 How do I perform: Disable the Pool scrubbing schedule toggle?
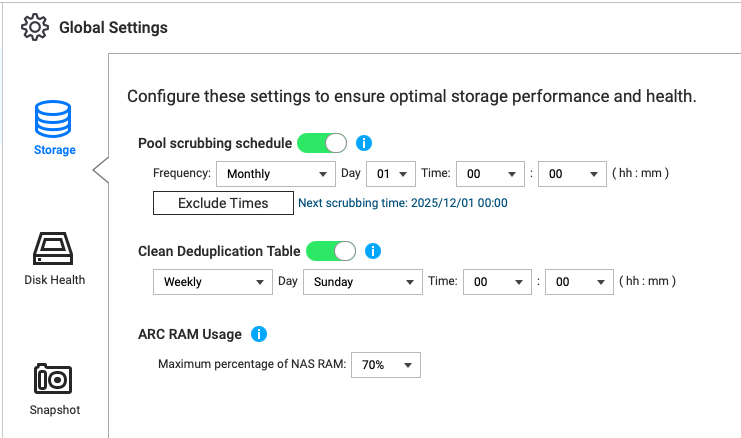322,143
